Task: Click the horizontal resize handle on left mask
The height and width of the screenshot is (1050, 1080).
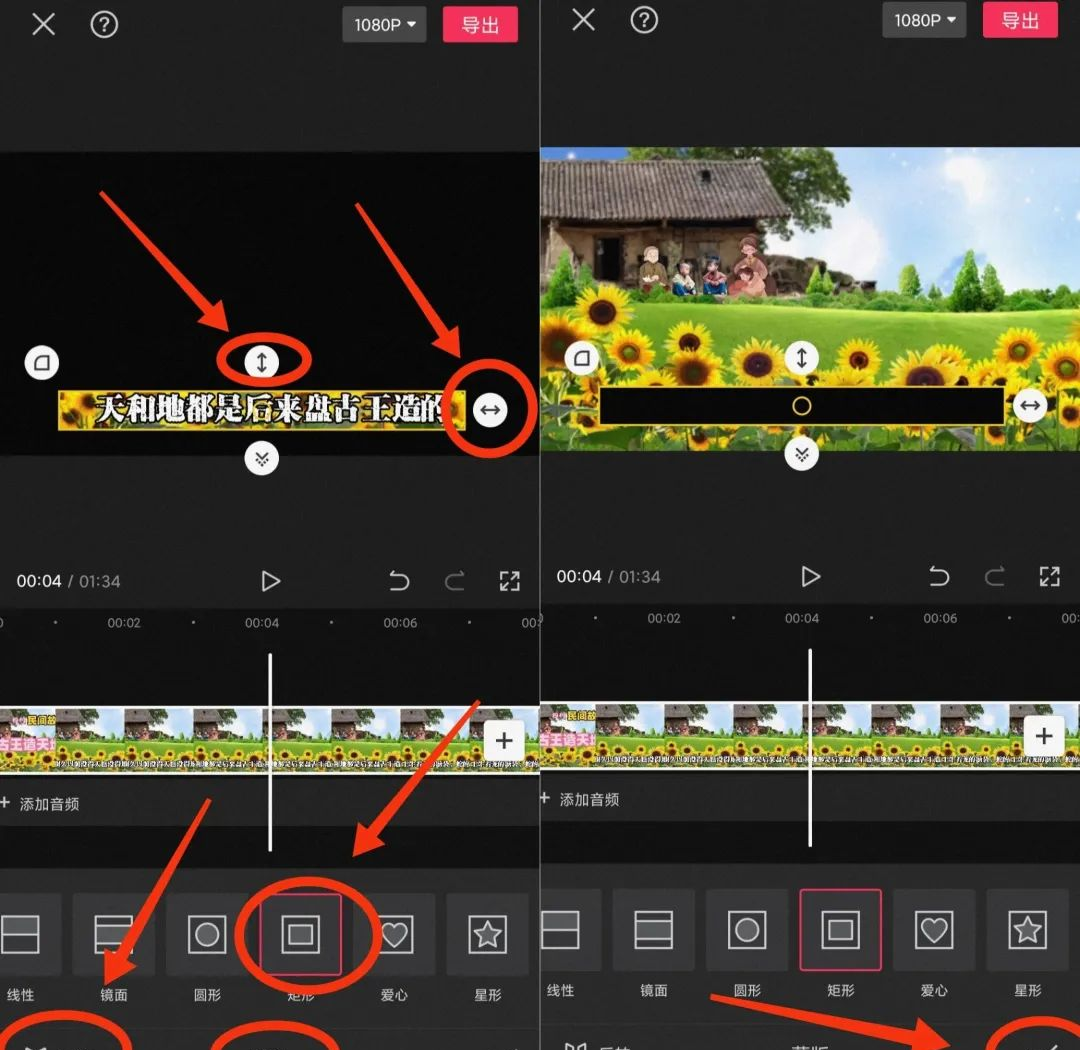Action: (x=490, y=409)
